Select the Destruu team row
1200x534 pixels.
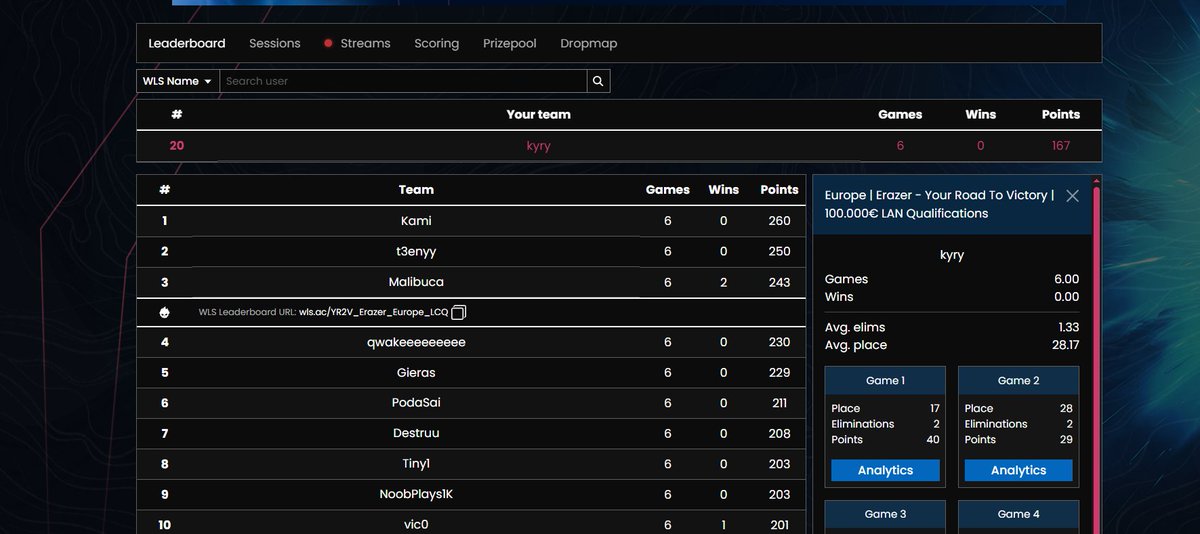[x=471, y=433]
